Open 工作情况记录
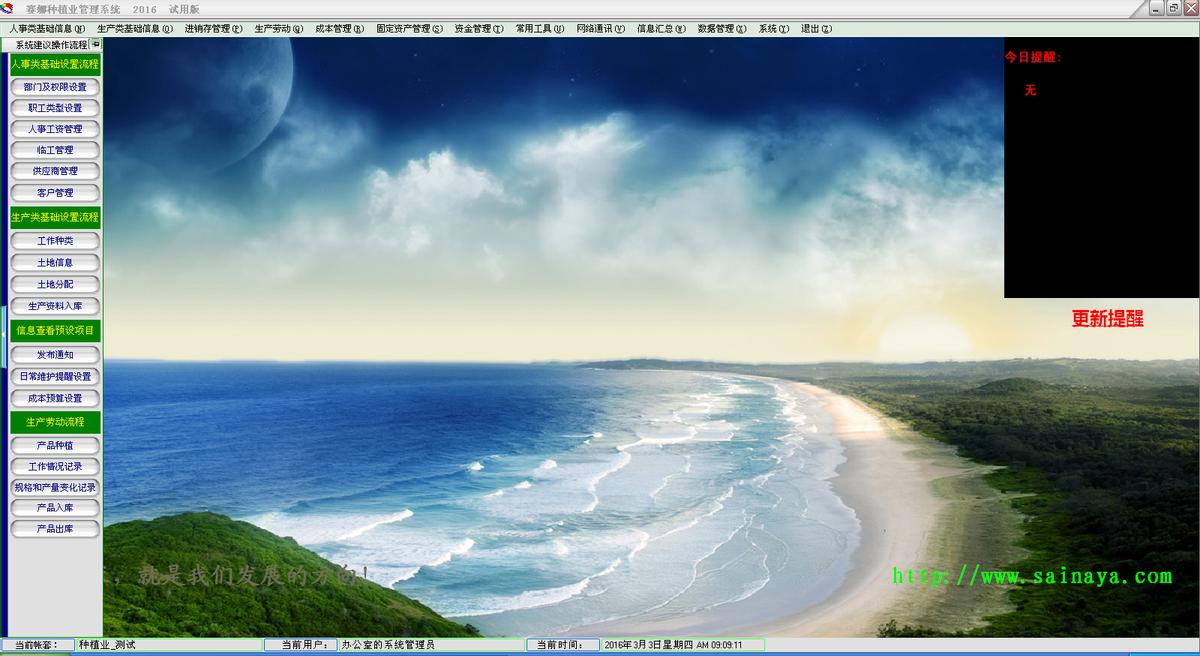This screenshot has height=656, width=1200. click(55, 466)
